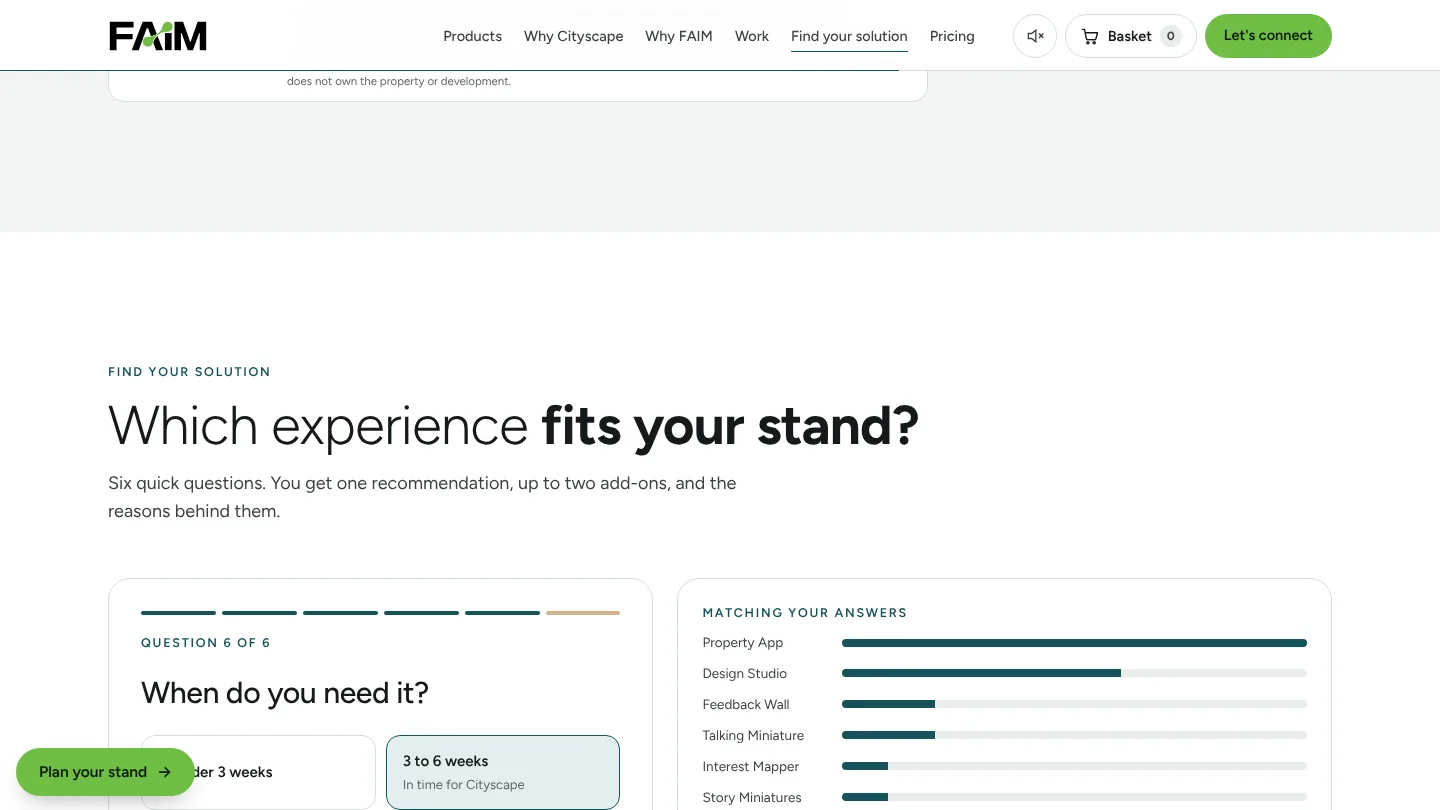Click the Let's connect button
1440x810 pixels.
click(1268, 36)
